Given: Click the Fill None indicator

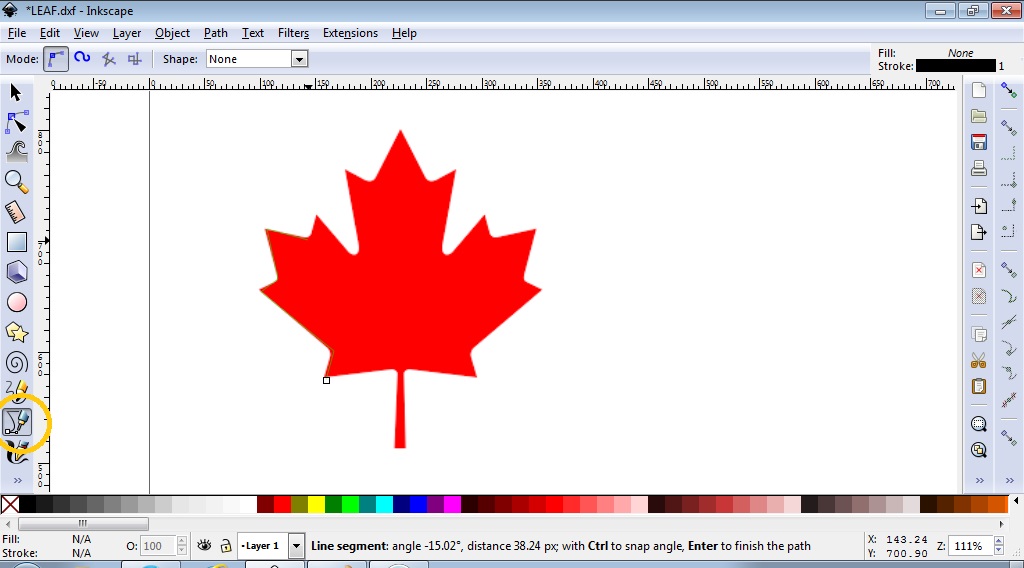Looking at the screenshot, I should [960, 53].
